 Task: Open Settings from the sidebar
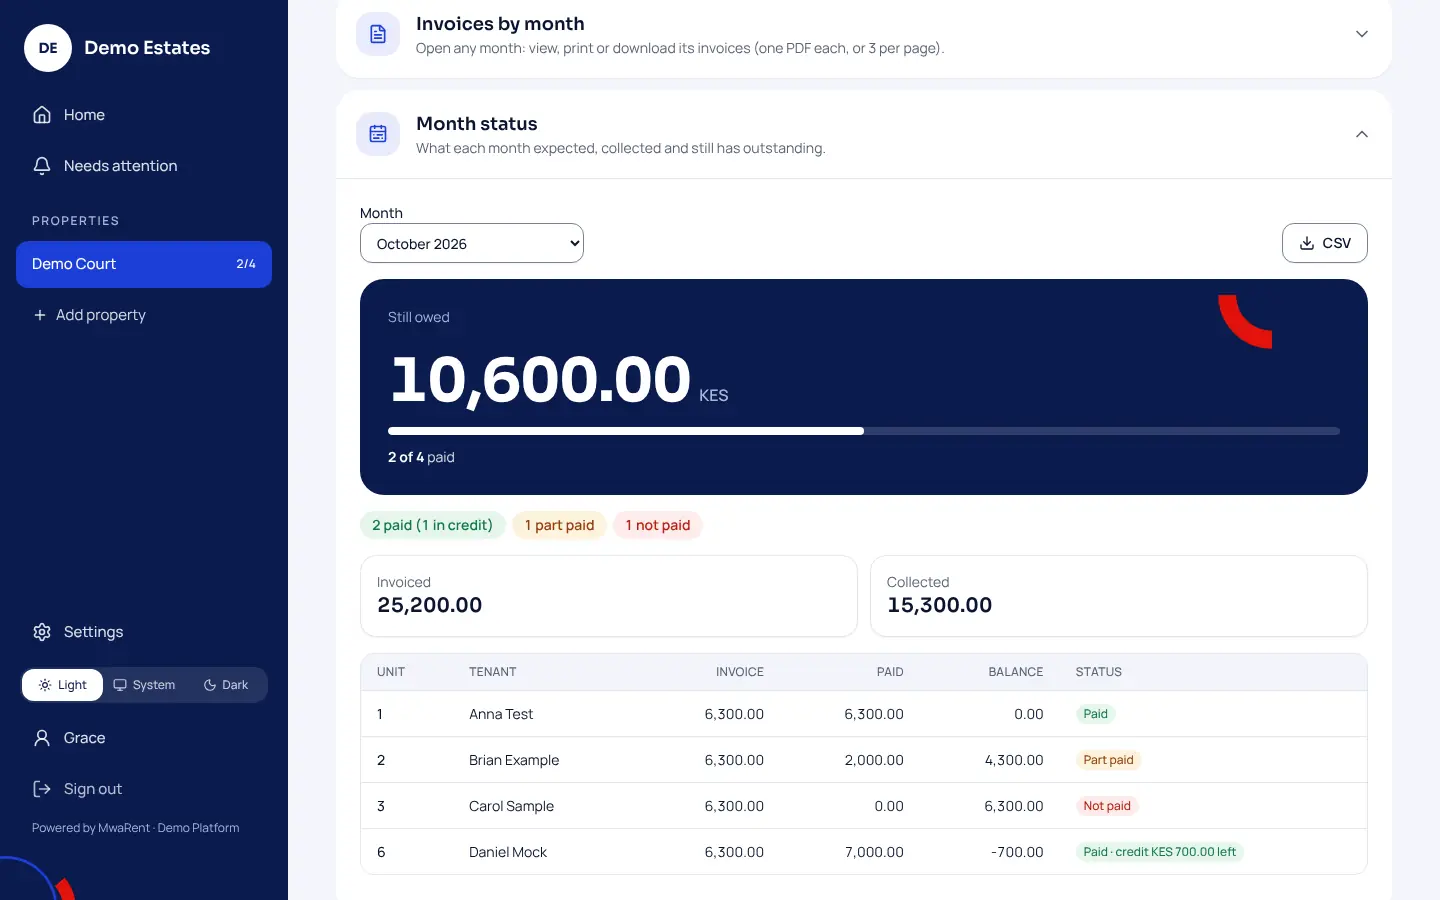click(x=144, y=632)
